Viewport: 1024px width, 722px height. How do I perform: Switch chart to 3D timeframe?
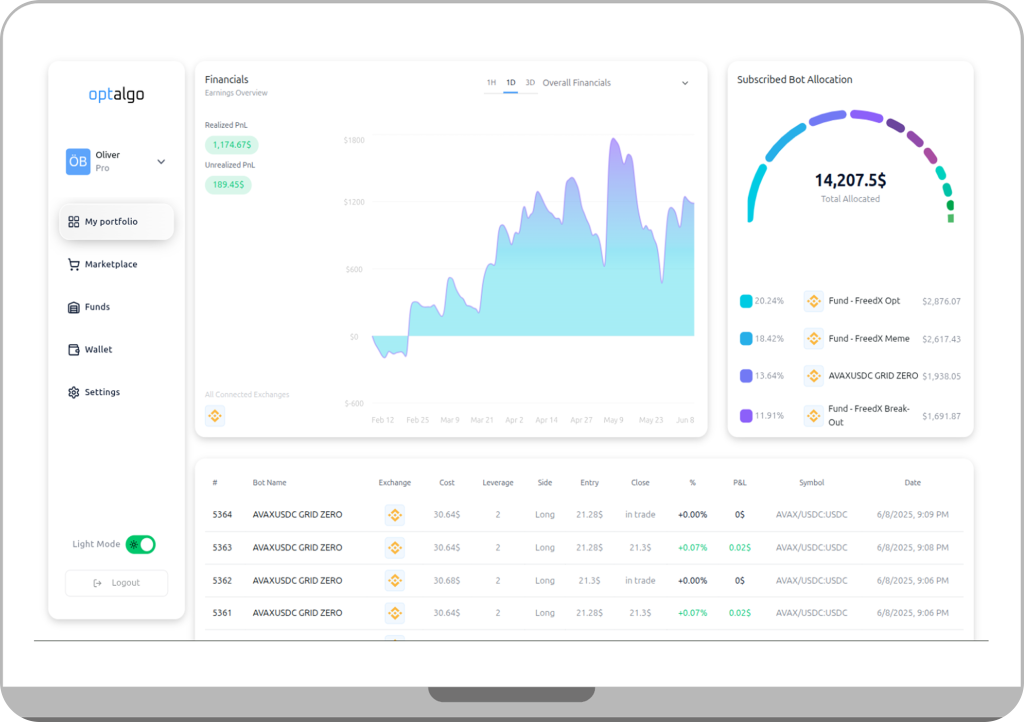(530, 83)
